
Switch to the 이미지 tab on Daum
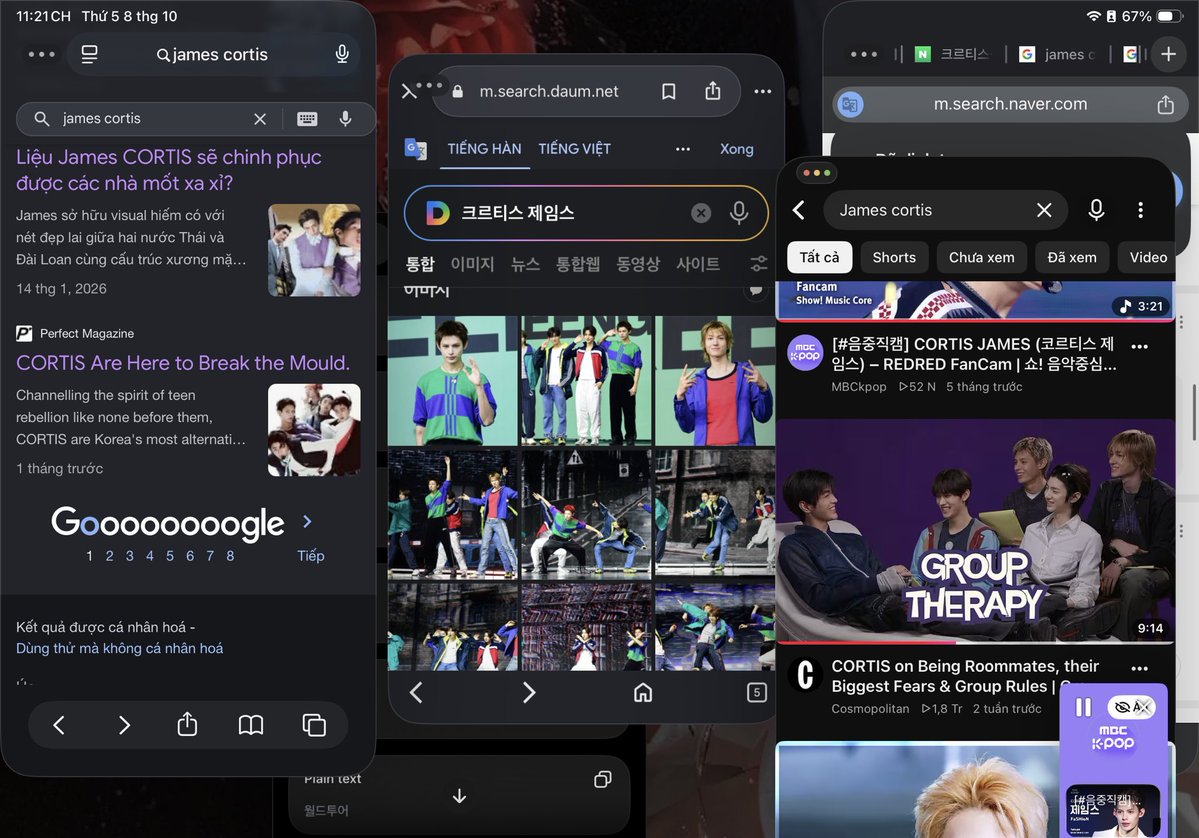click(x=472, y=264)
